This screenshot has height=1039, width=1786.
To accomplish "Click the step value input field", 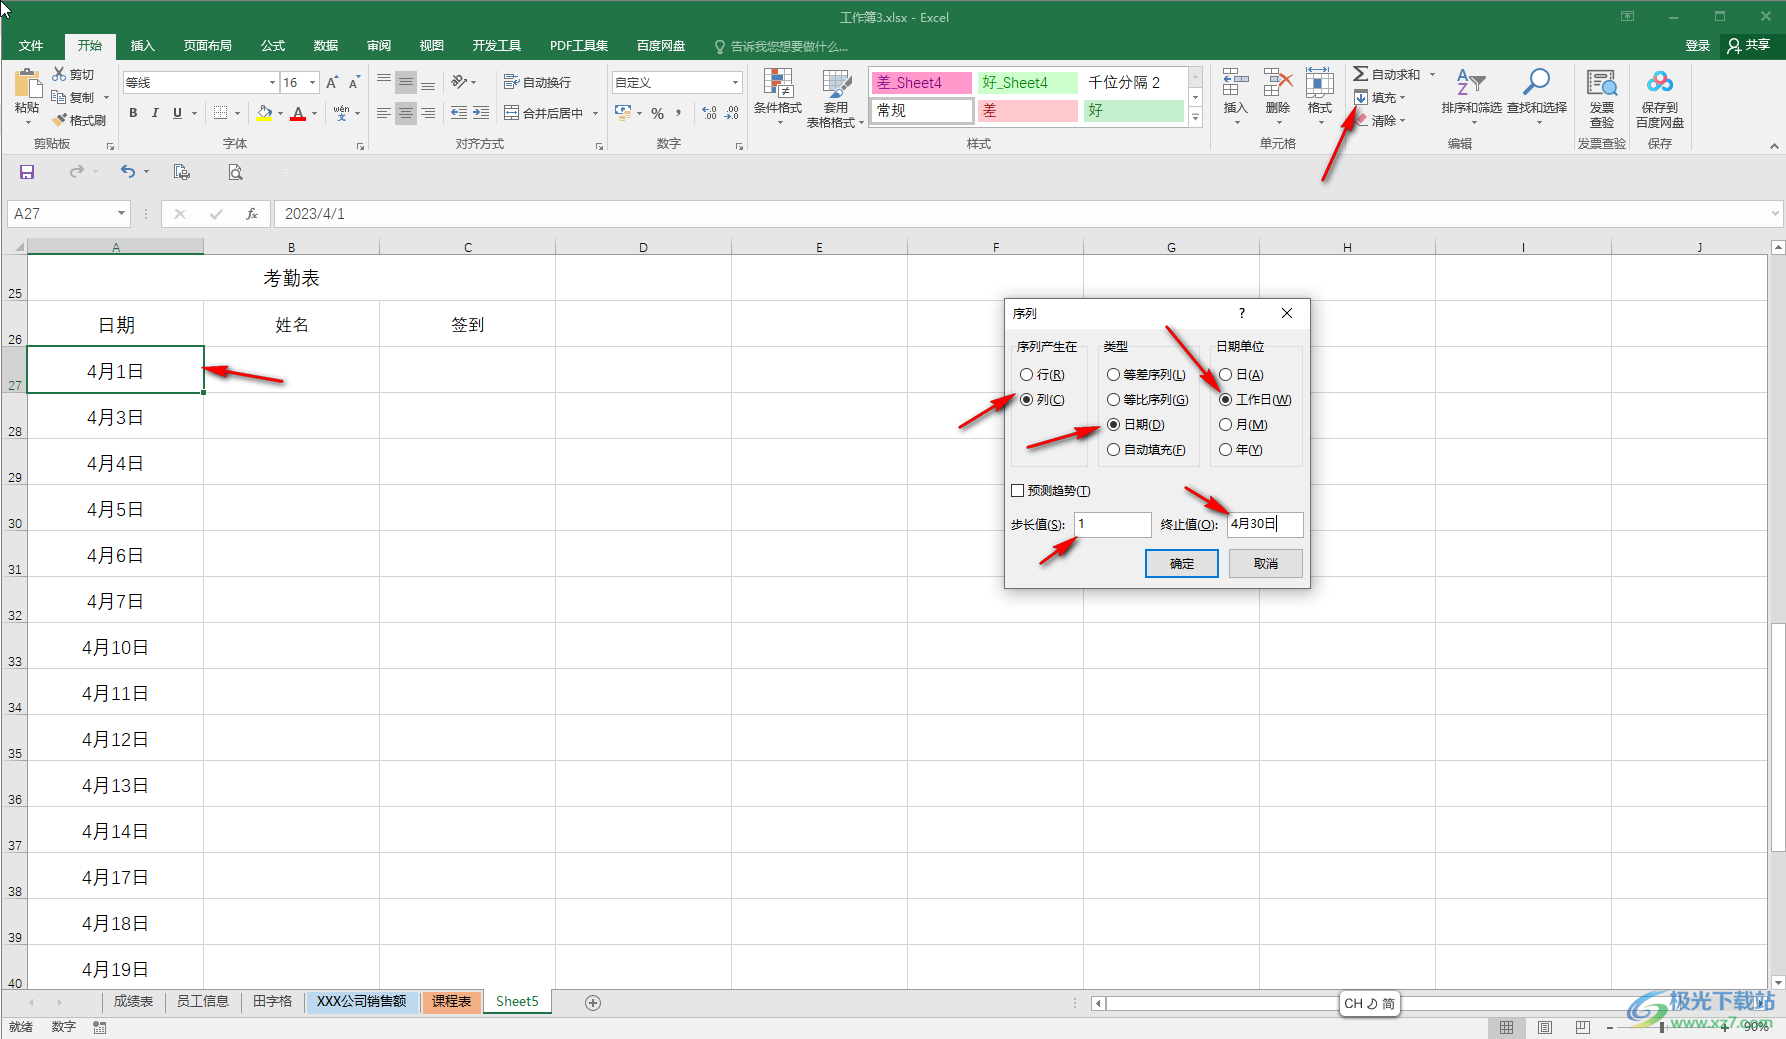I will (x=1113, y=524).
